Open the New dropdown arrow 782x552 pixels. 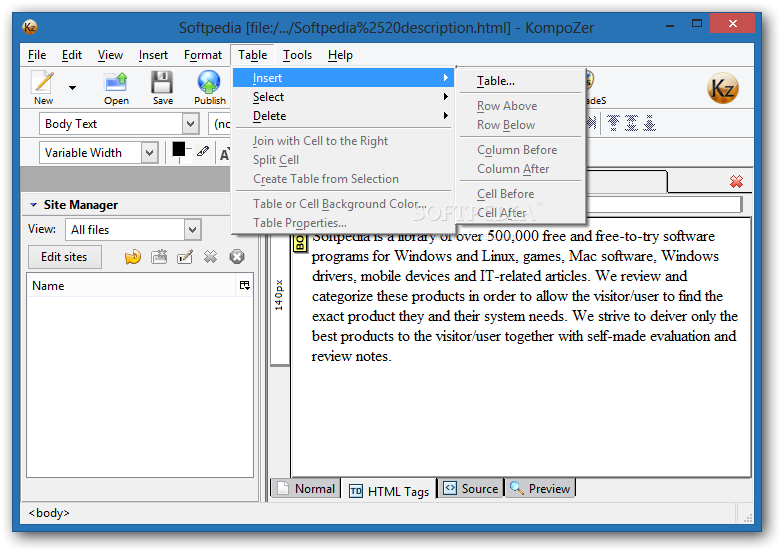72,88
